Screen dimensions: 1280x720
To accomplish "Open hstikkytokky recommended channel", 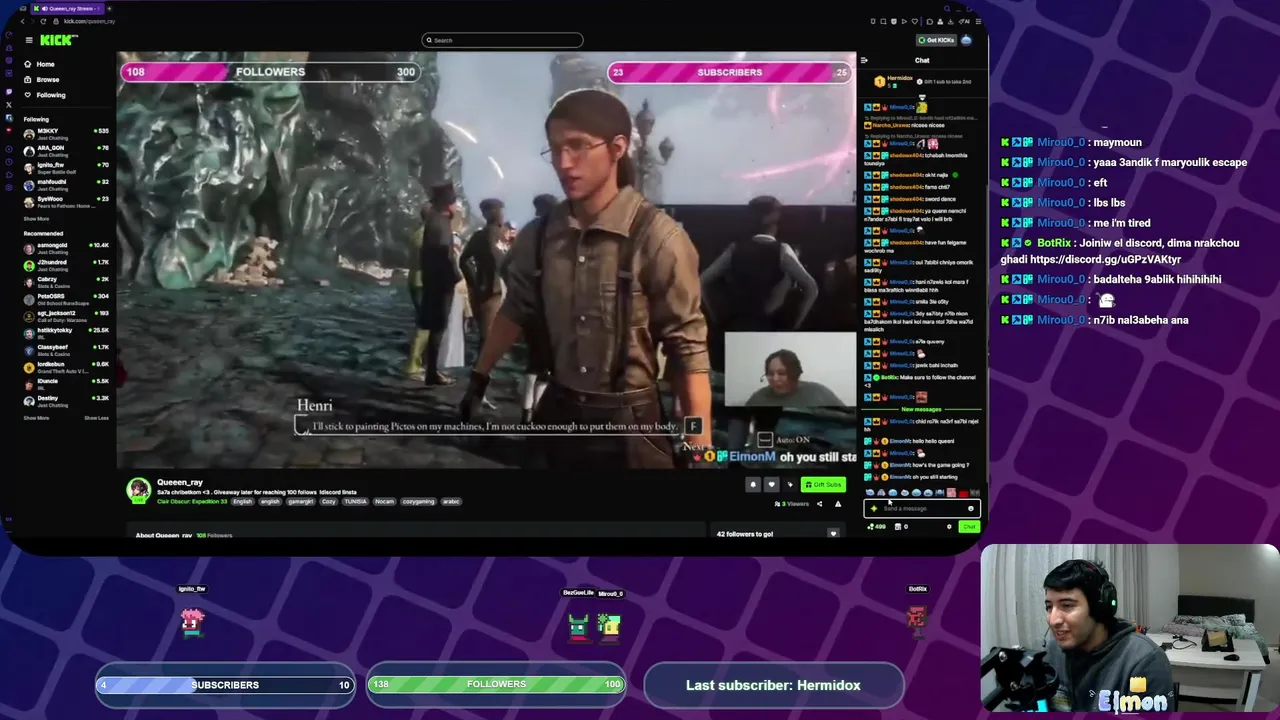I will tap(66, 333).
